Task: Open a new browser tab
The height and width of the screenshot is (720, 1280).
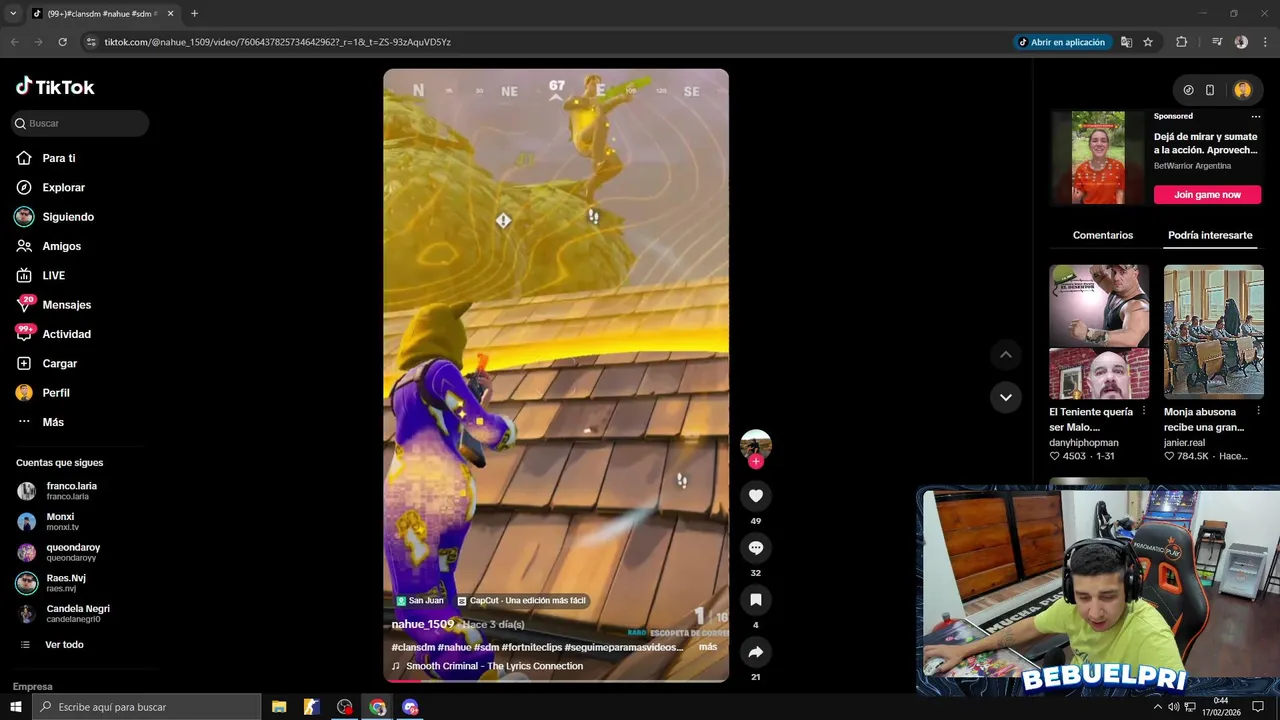Action: point(194,14)
